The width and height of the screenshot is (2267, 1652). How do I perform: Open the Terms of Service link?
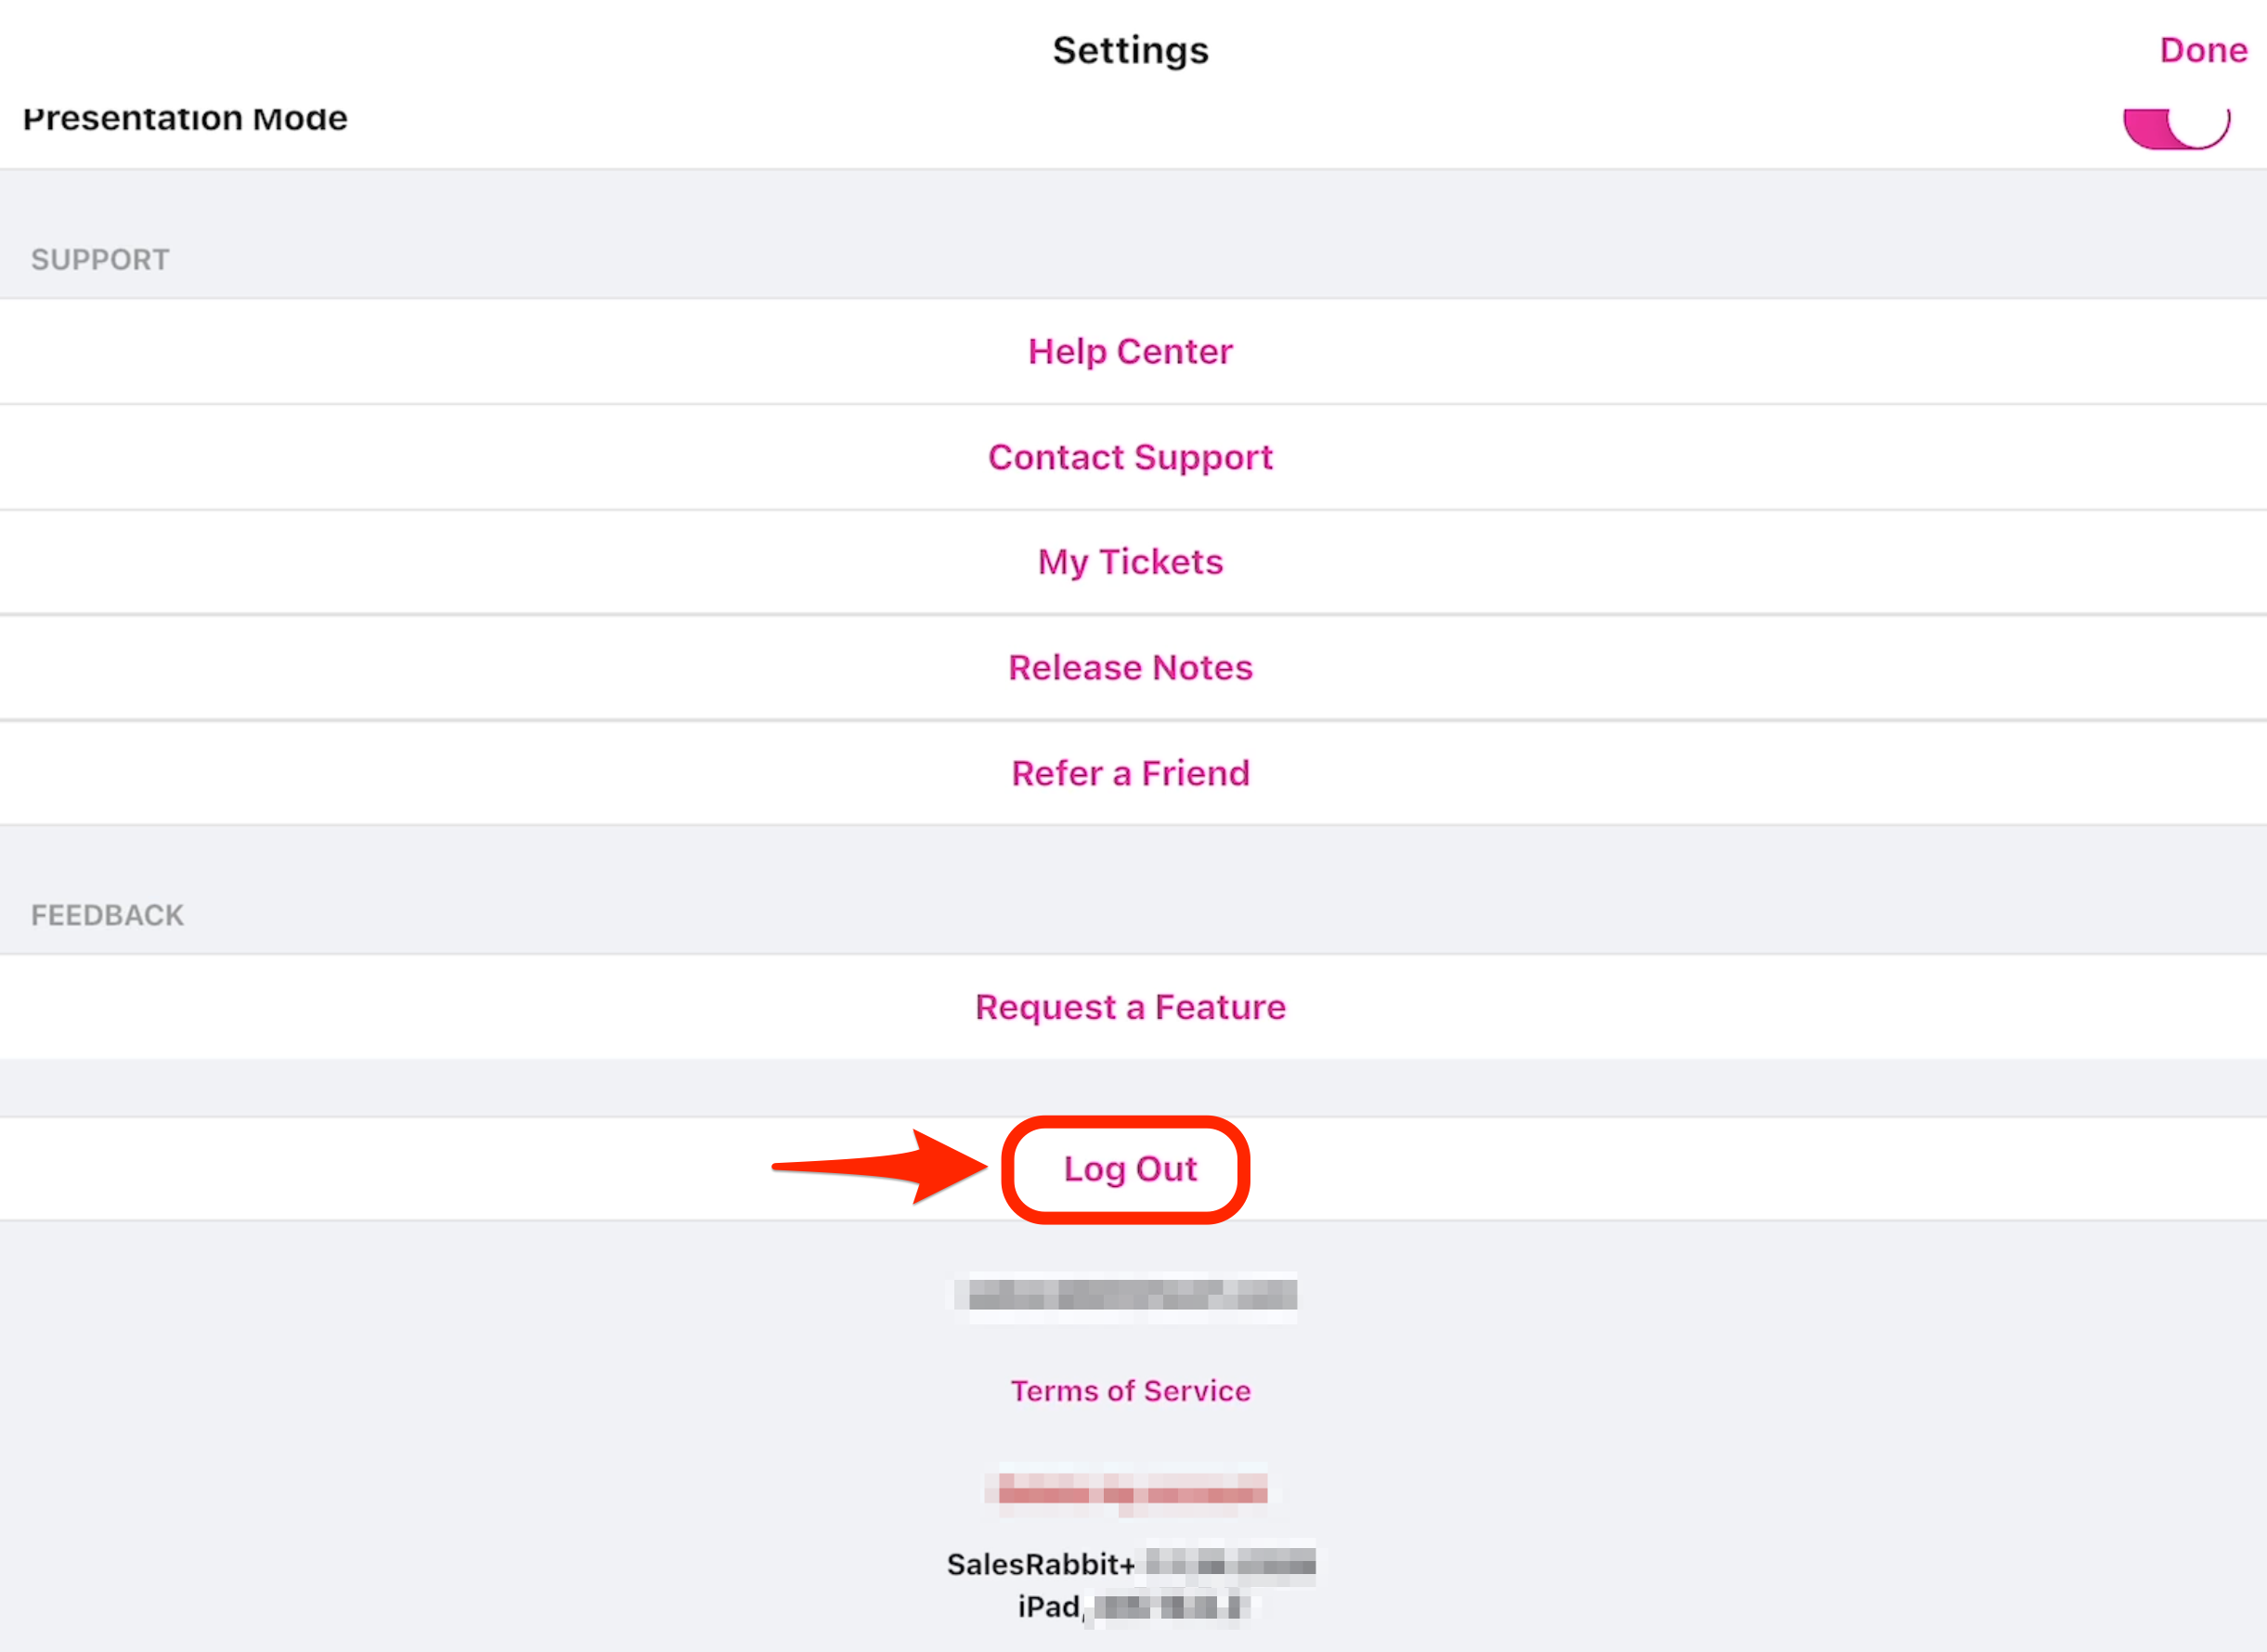[x=1130, y=1391]
